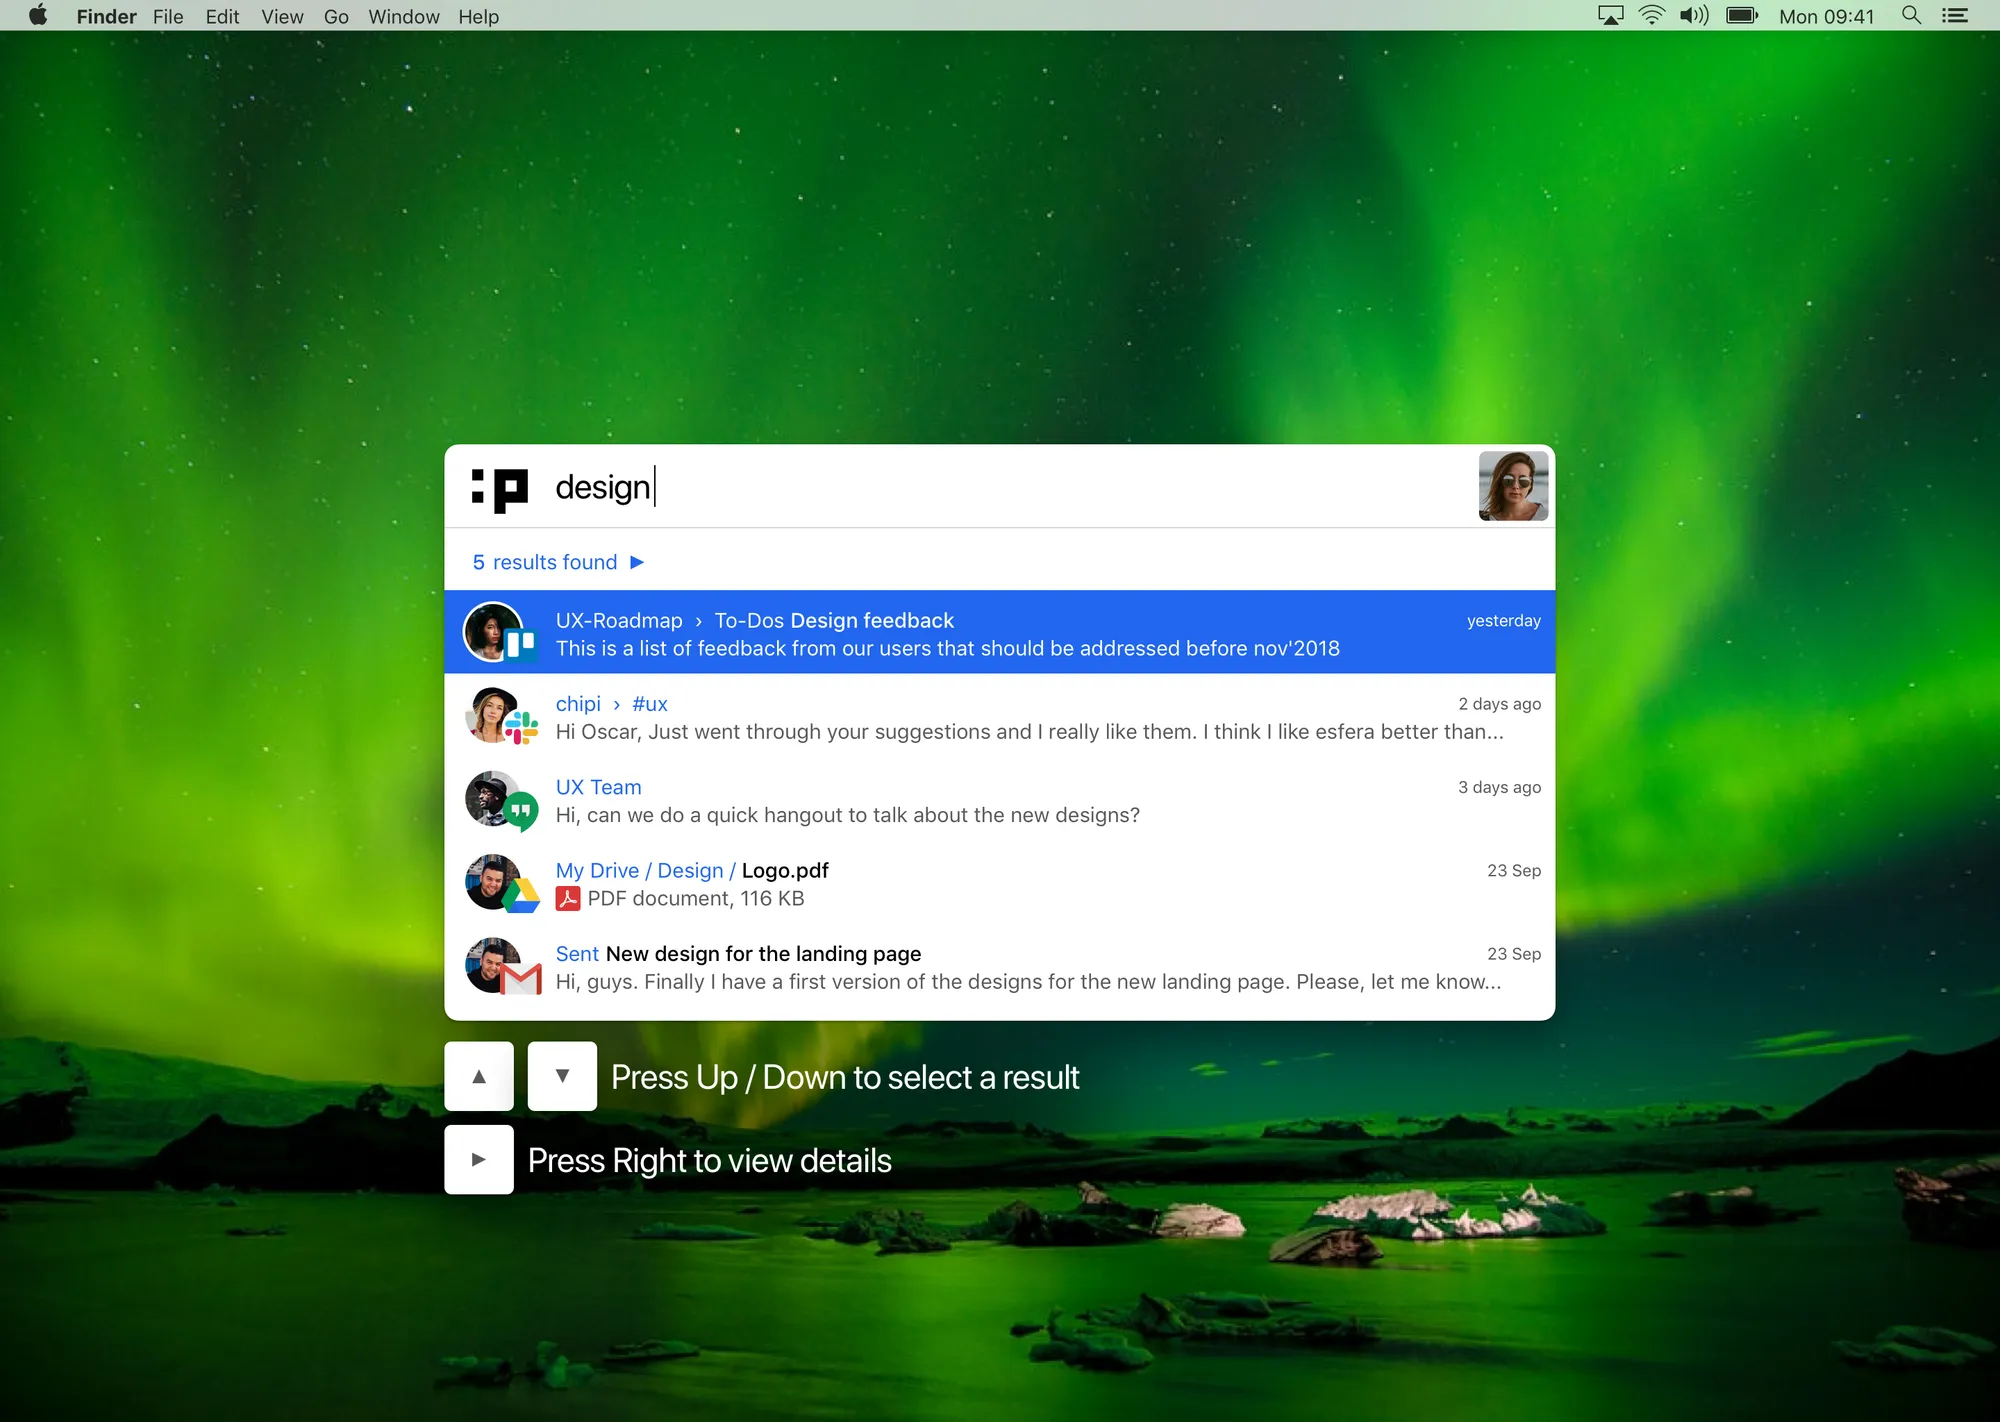This screenshot has width=2000, height=1422.
Task: Open the View menu
Action: click(282, 17)
